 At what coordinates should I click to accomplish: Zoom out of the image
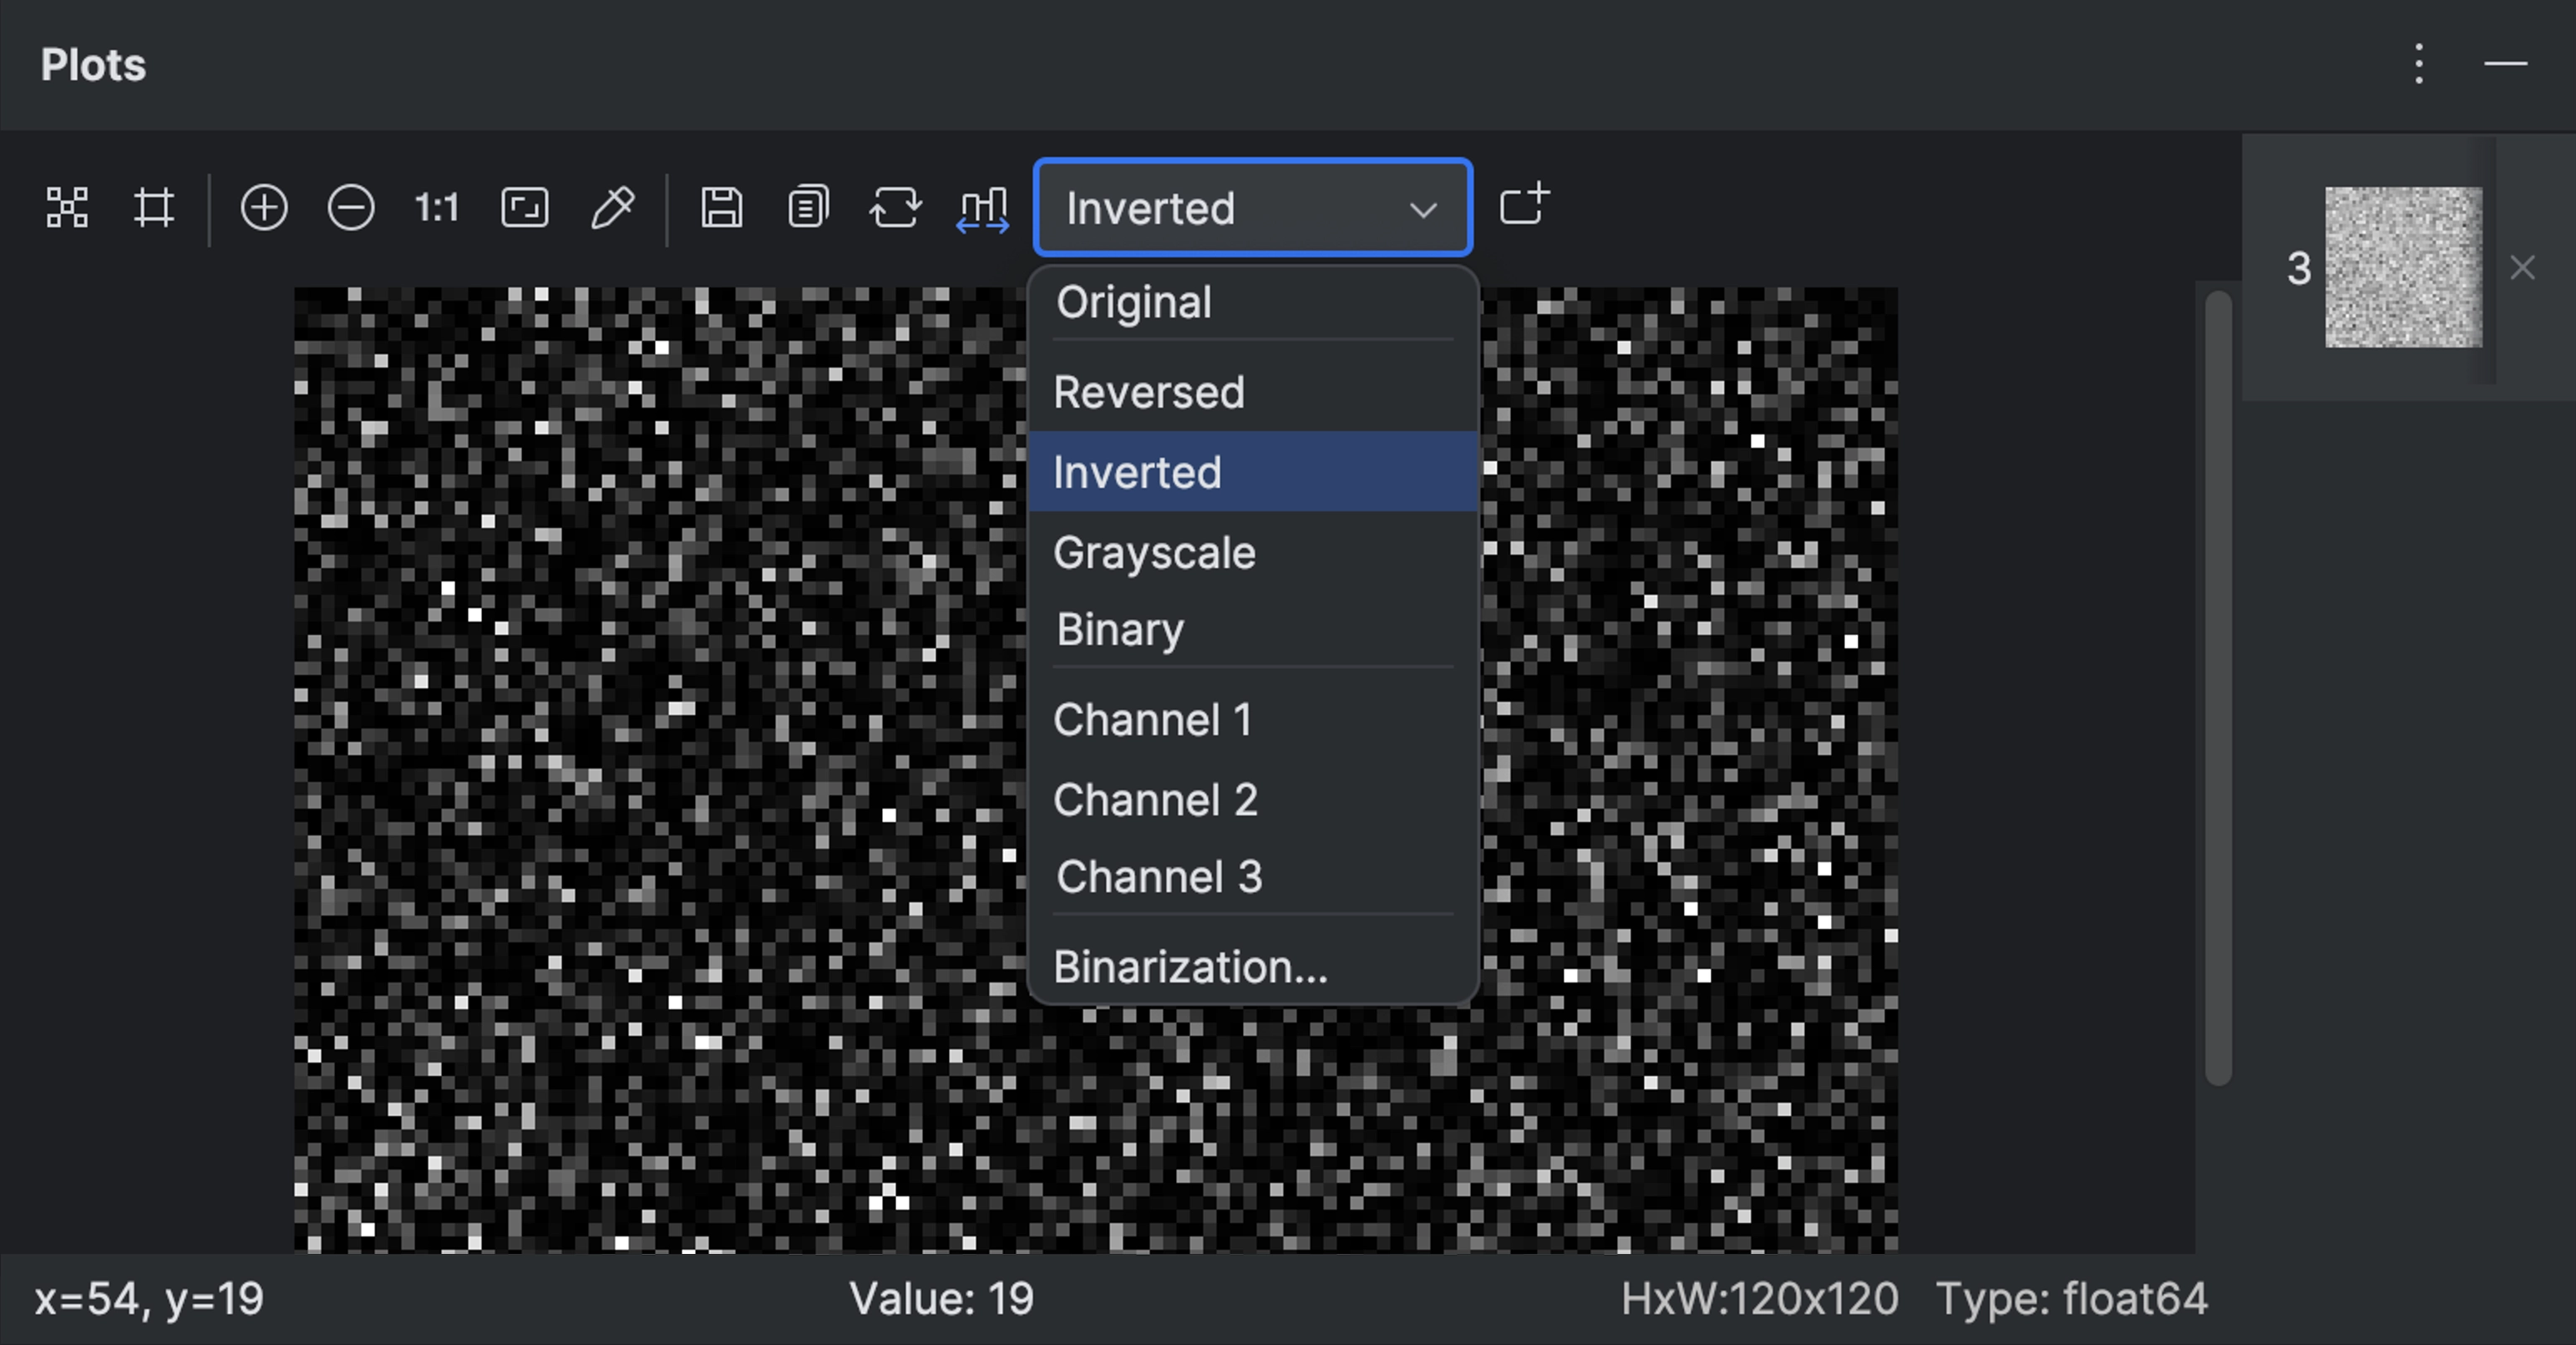click(350, 208)
